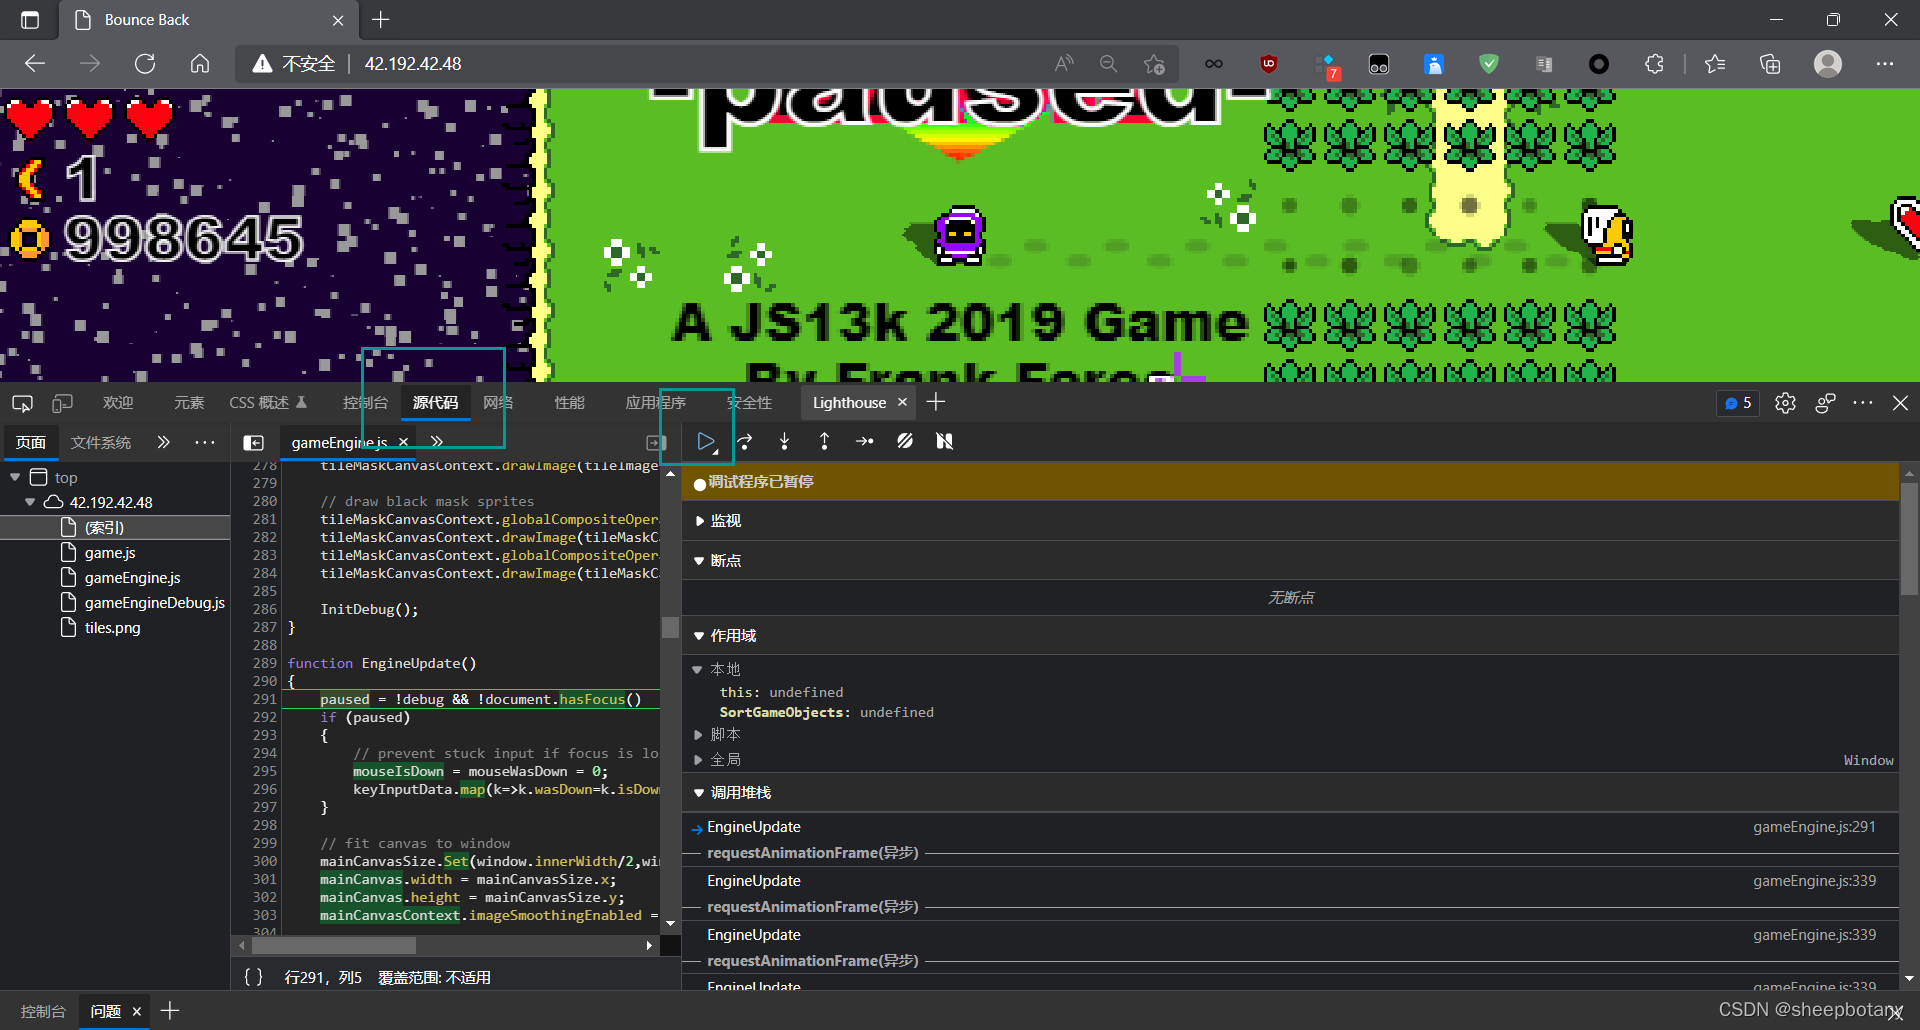Set breakpoint on line 292
Image resolution: width=1920 pixels, height=1030 pixels.
(264, 717)
